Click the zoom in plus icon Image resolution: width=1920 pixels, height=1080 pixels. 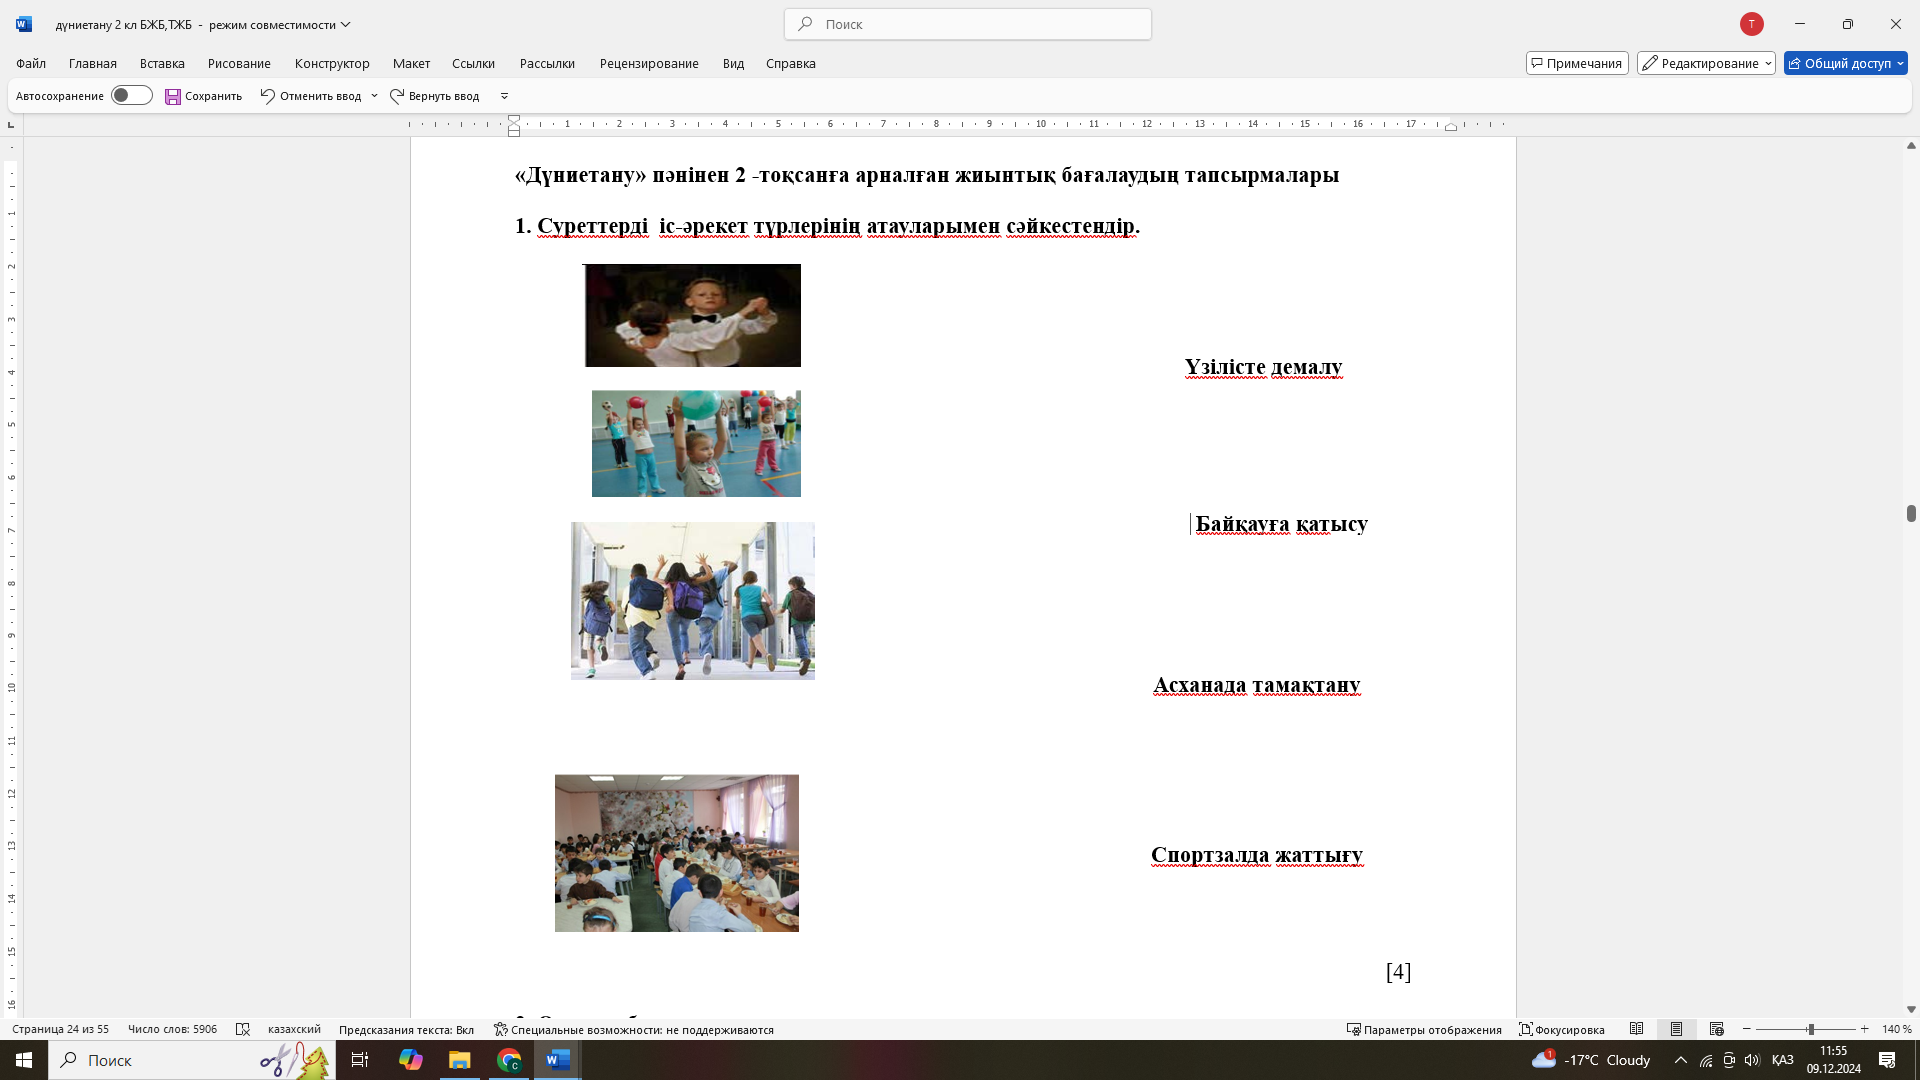(x=1864, y=1029)
